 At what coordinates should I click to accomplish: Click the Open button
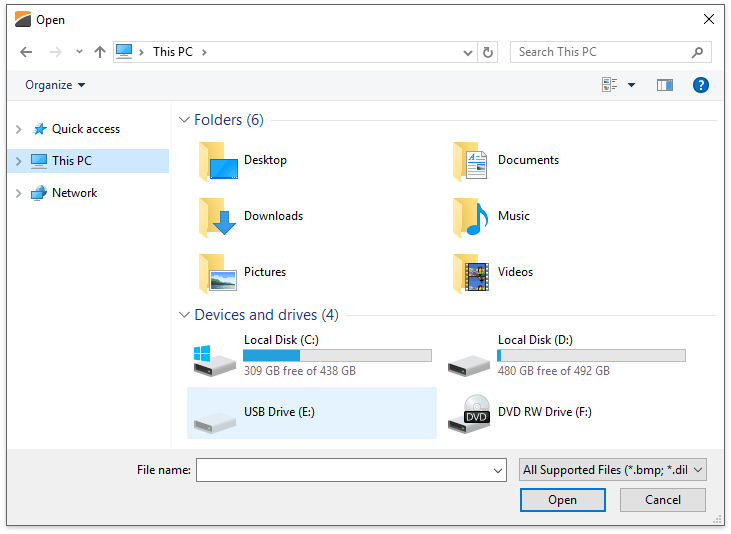562,500
